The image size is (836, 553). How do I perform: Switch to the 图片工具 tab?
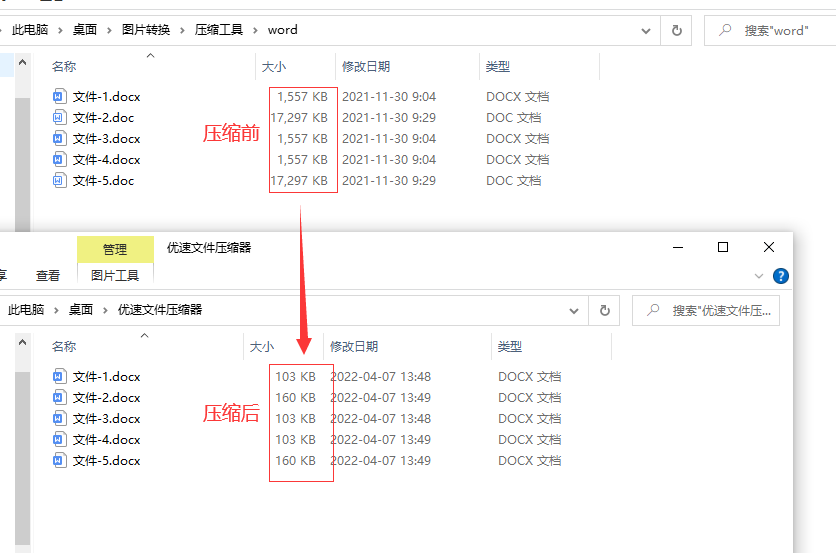click(x=115, y=275)
